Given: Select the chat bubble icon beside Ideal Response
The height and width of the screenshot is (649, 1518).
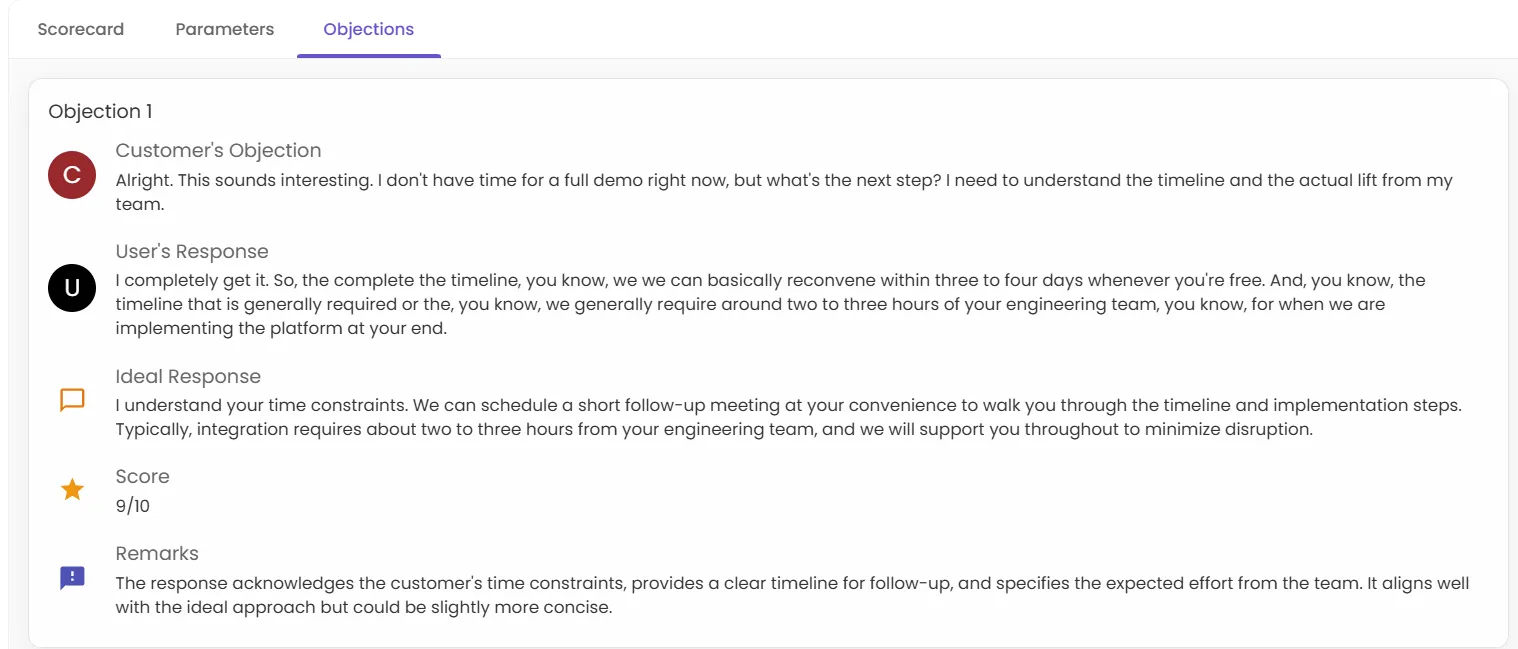Looking at the screenshot, I should click(x=71, y=400).
